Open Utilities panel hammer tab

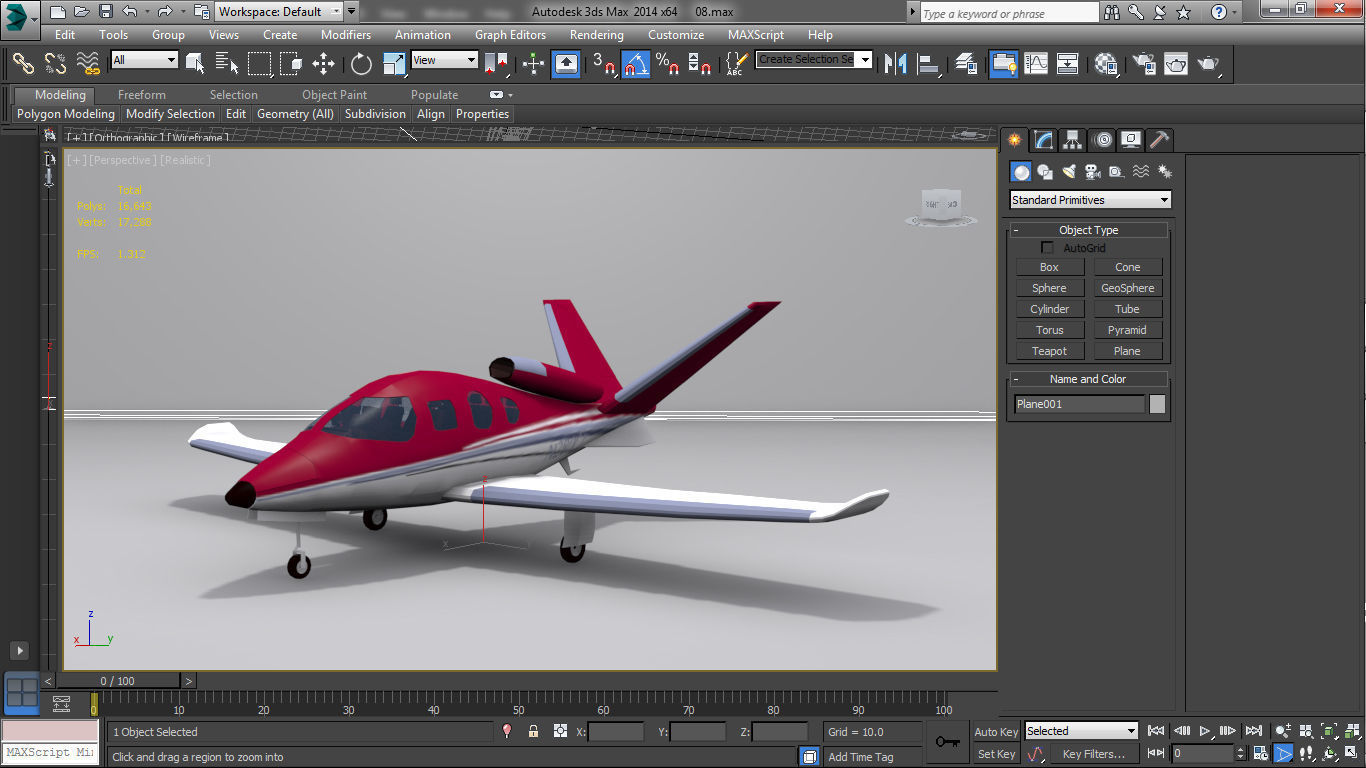click(1159, 140)
